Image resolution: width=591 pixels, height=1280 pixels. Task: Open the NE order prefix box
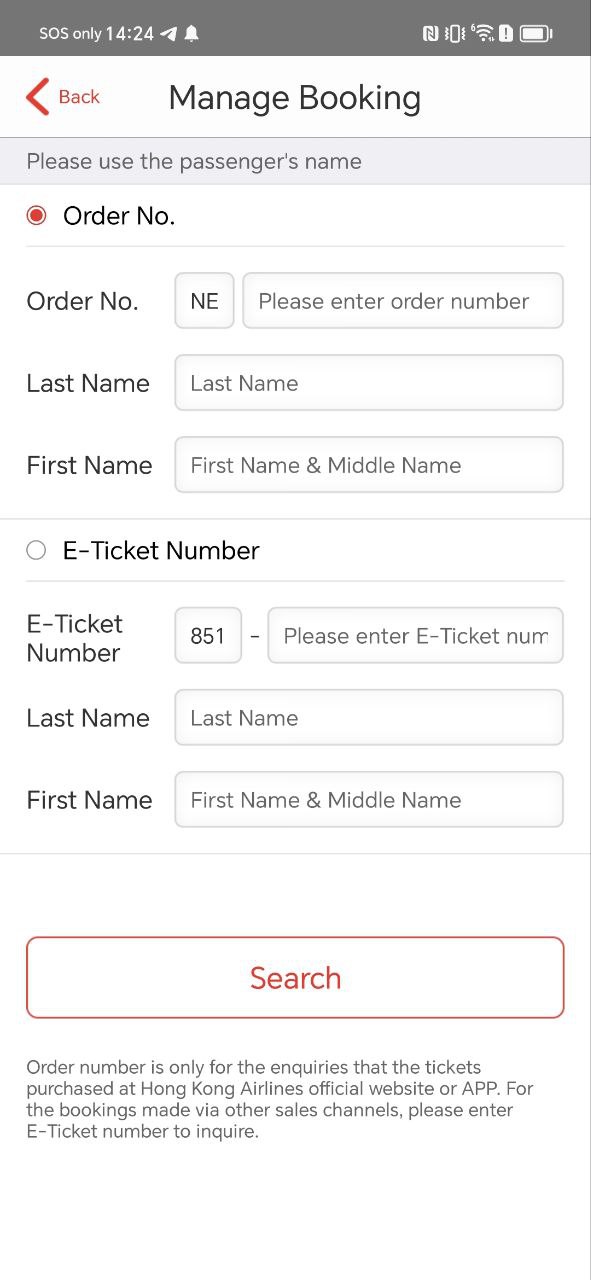pyautogui.click(x=205, y=301)
